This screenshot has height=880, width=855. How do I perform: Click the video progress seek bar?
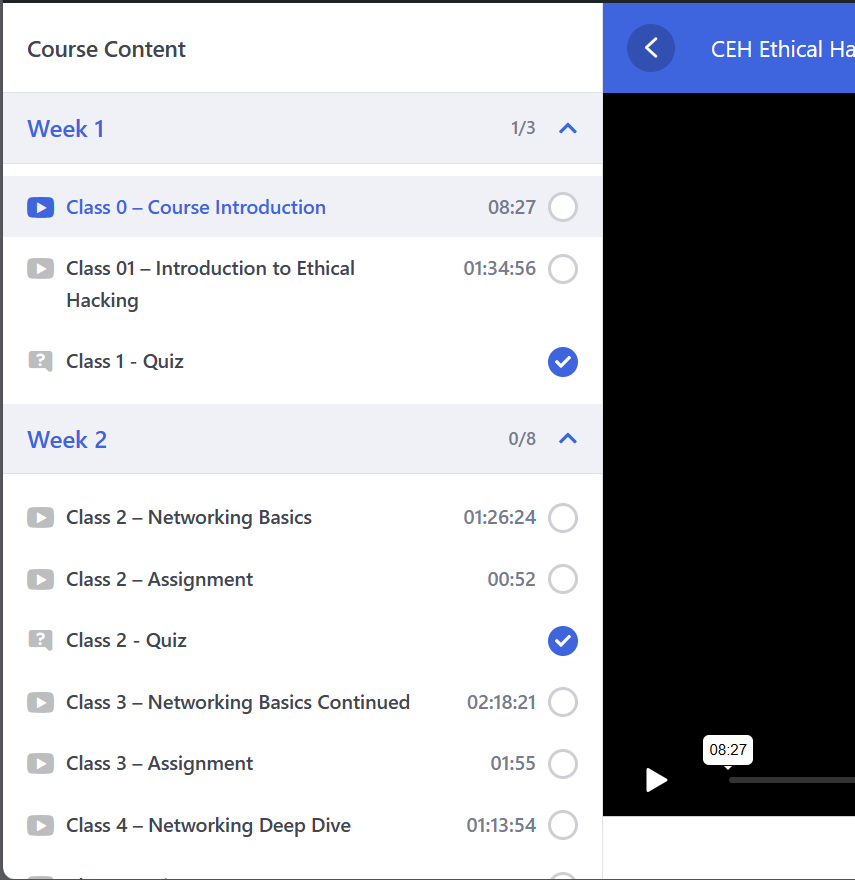[790, 780]
